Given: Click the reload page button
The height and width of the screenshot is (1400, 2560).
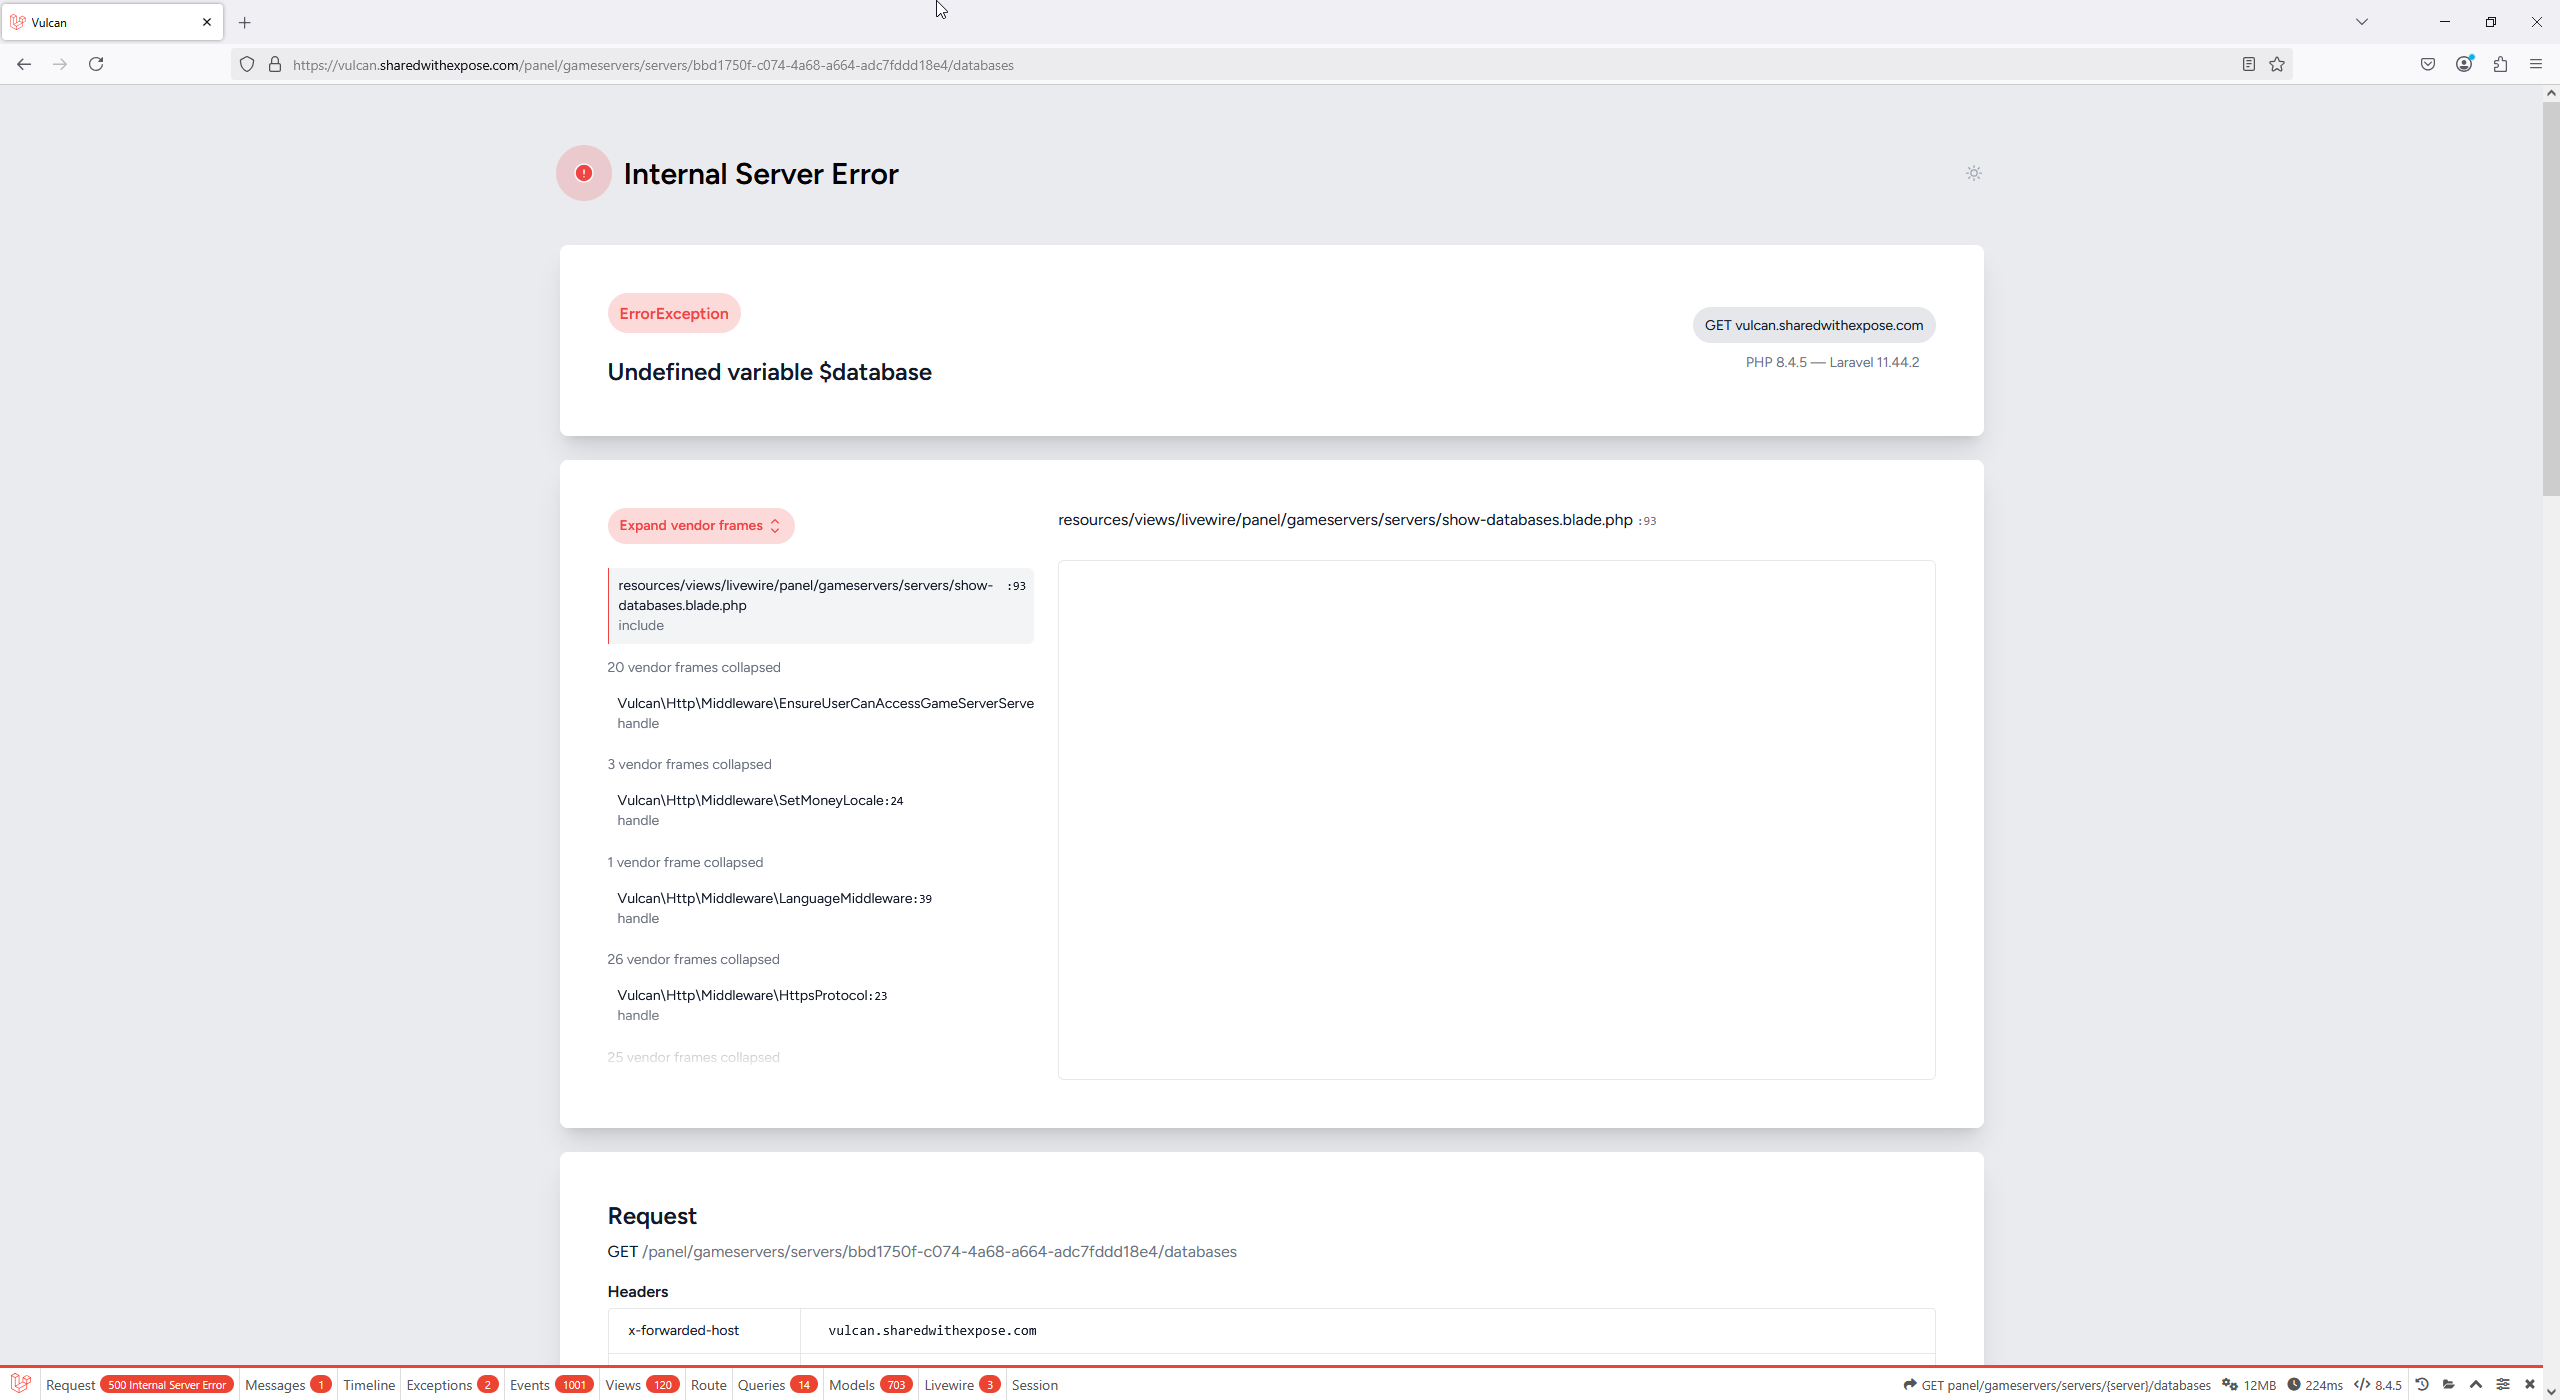Looking at the screenshot, I should [x=96, y=65].
